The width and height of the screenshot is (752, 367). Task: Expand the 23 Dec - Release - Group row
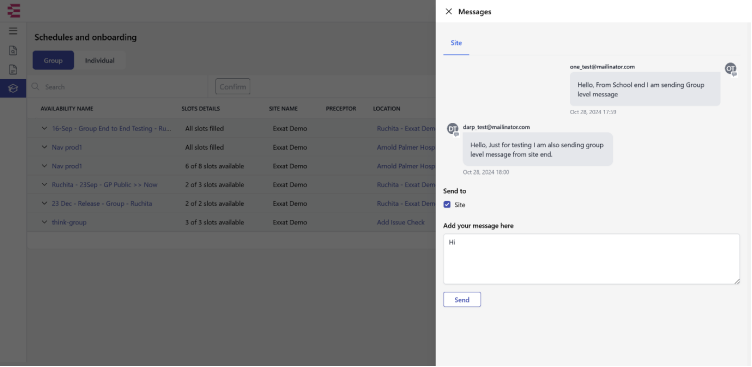point(45,203)
